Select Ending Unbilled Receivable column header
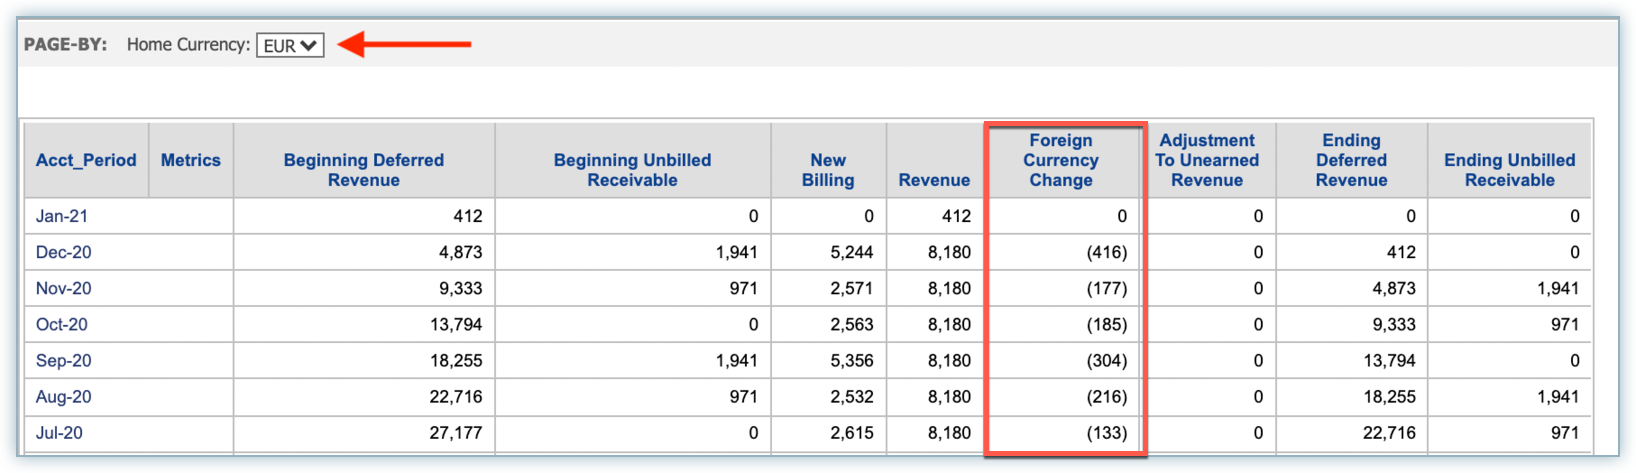1636x473 pixels. [x=1509, y=170]
